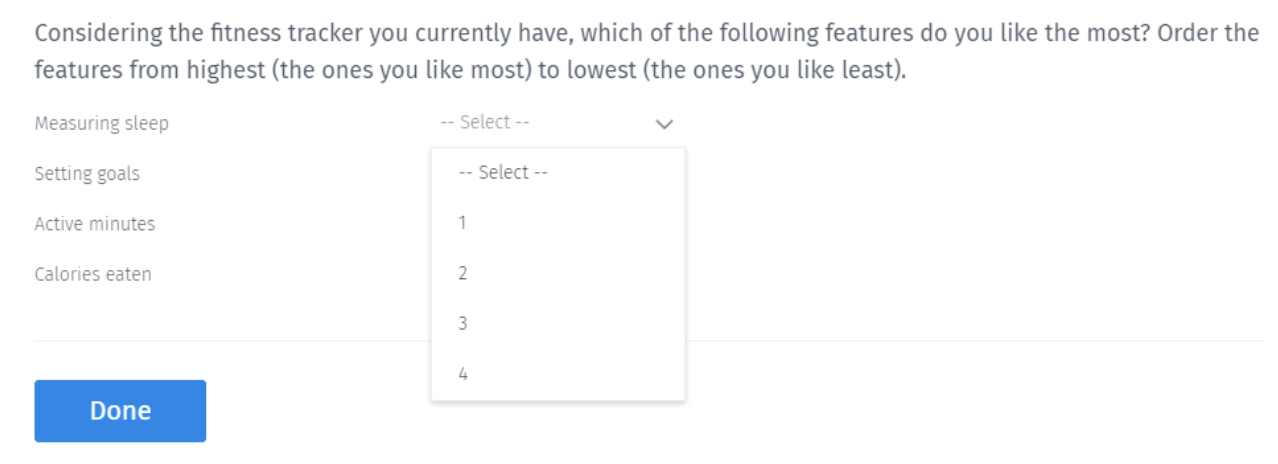Screen dimensions: 1278x464
Task: Click the 'Active minutes' feature label
Action: click(95, 224)
